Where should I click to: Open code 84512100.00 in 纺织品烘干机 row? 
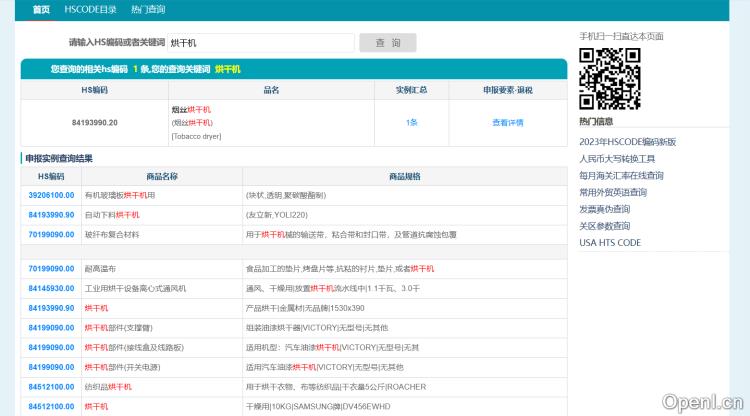[51, 387]
